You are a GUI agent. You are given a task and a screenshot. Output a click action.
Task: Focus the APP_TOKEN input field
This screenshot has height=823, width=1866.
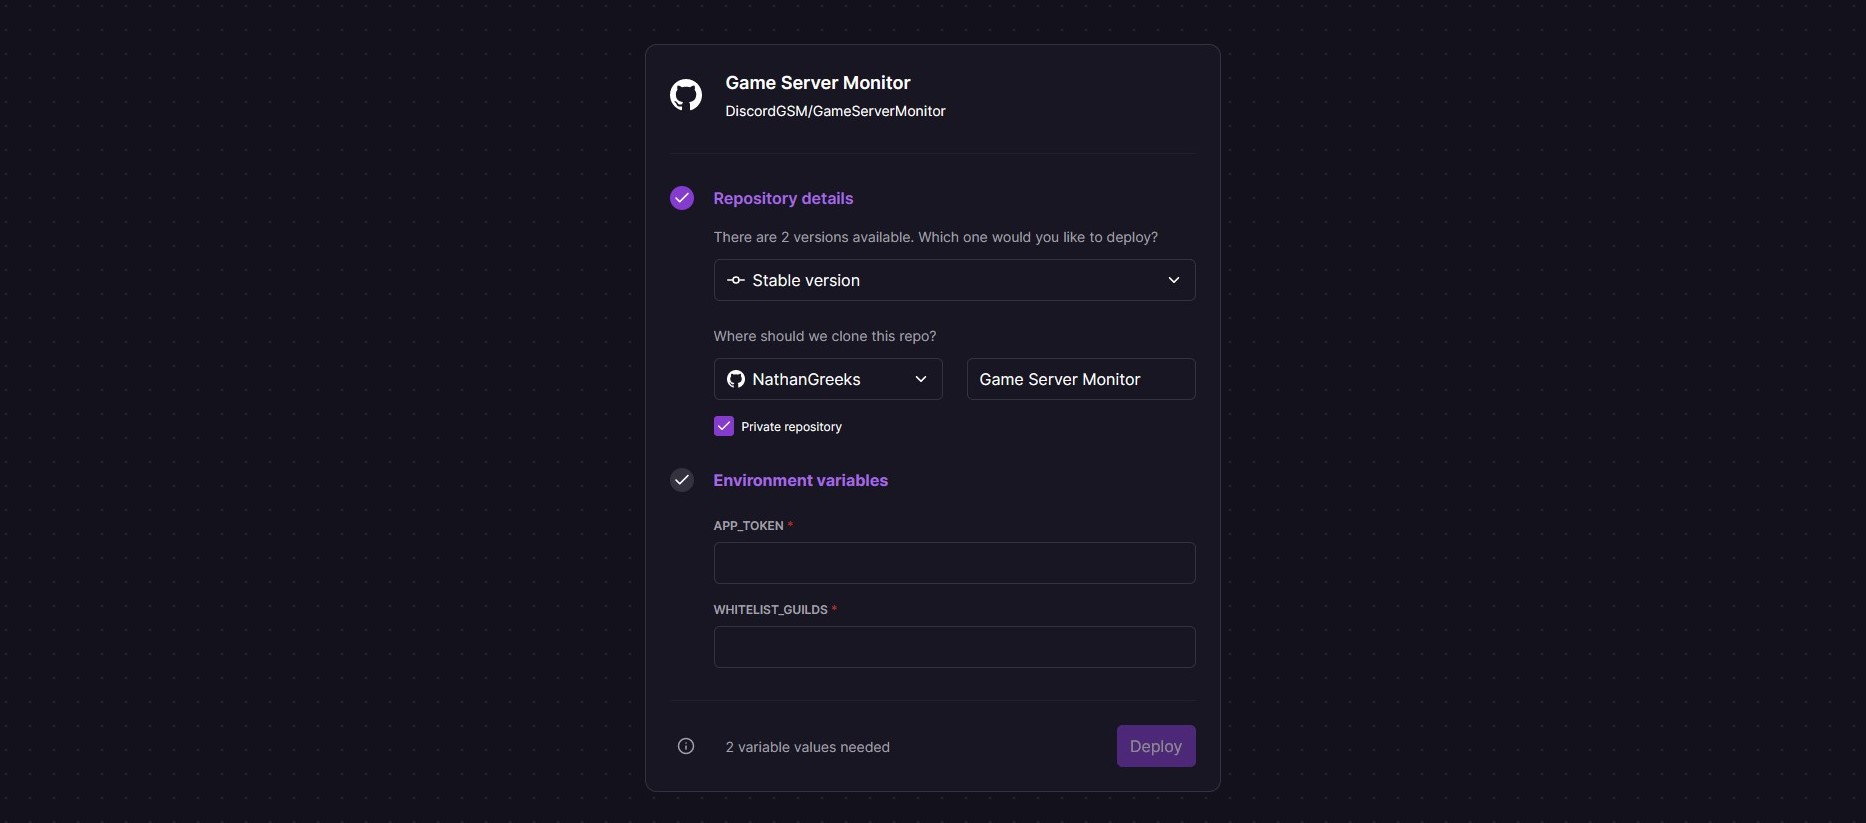[954, 563]
